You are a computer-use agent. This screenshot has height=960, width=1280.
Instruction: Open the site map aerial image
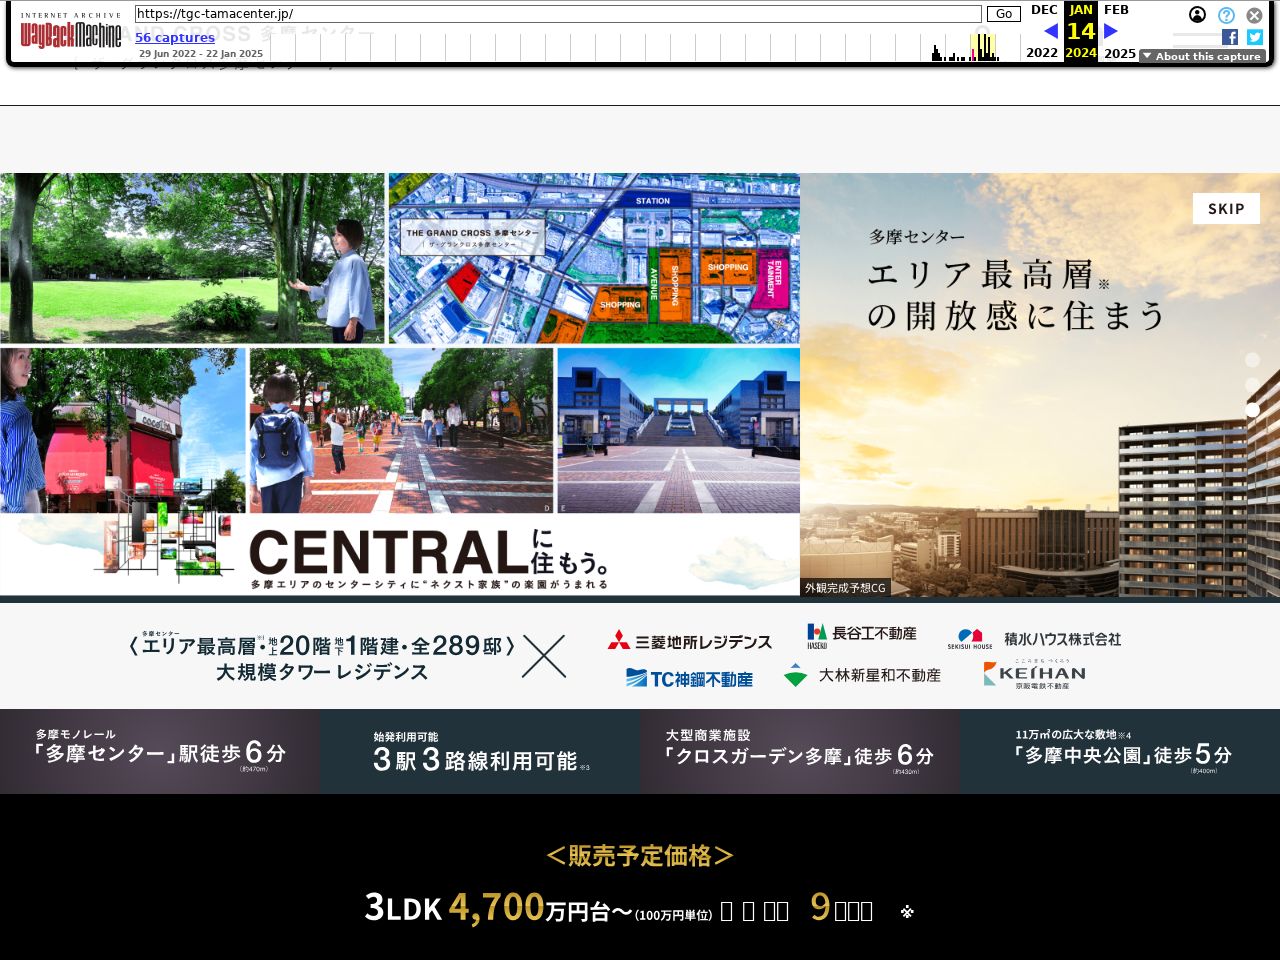(594, 258)
